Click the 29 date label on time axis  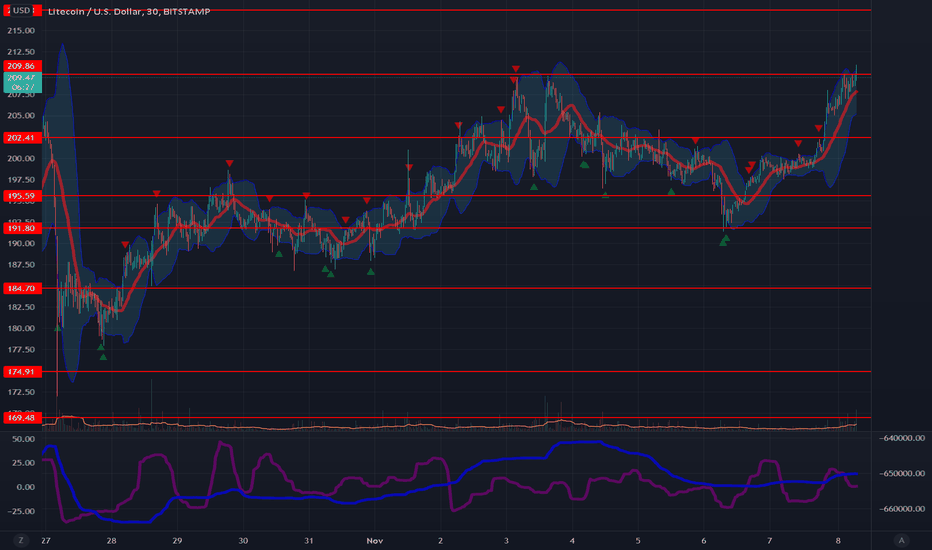pos(177,541)
